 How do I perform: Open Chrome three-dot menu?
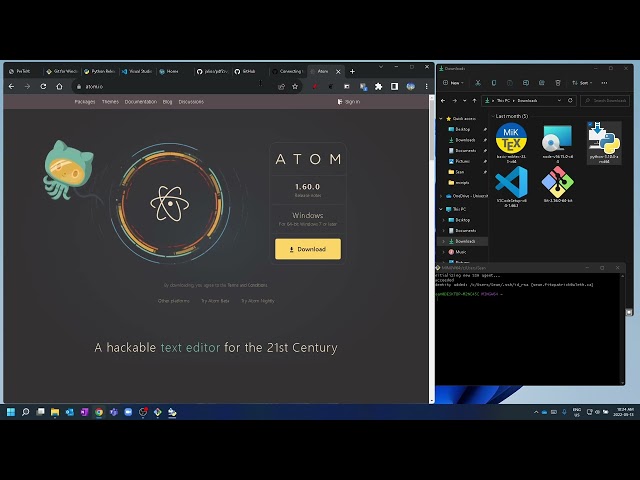click(427, 87)
